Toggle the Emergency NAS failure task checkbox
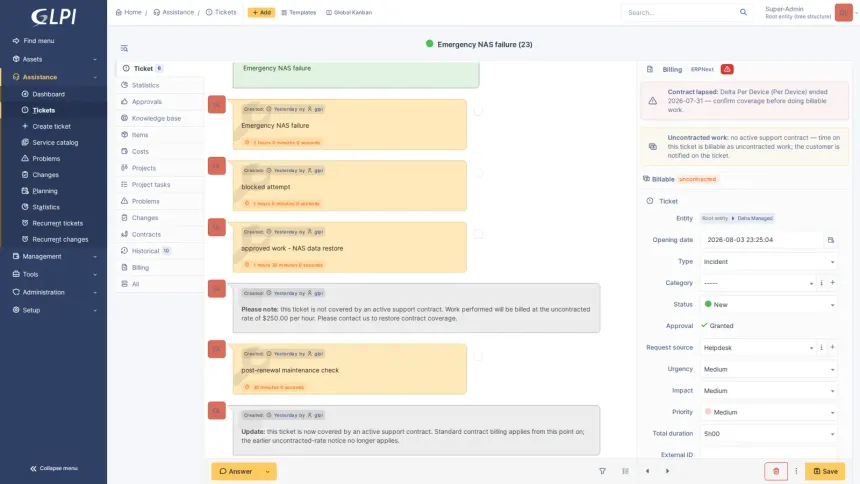This screenshot has height=484, width=860. [x=478, y=111]
